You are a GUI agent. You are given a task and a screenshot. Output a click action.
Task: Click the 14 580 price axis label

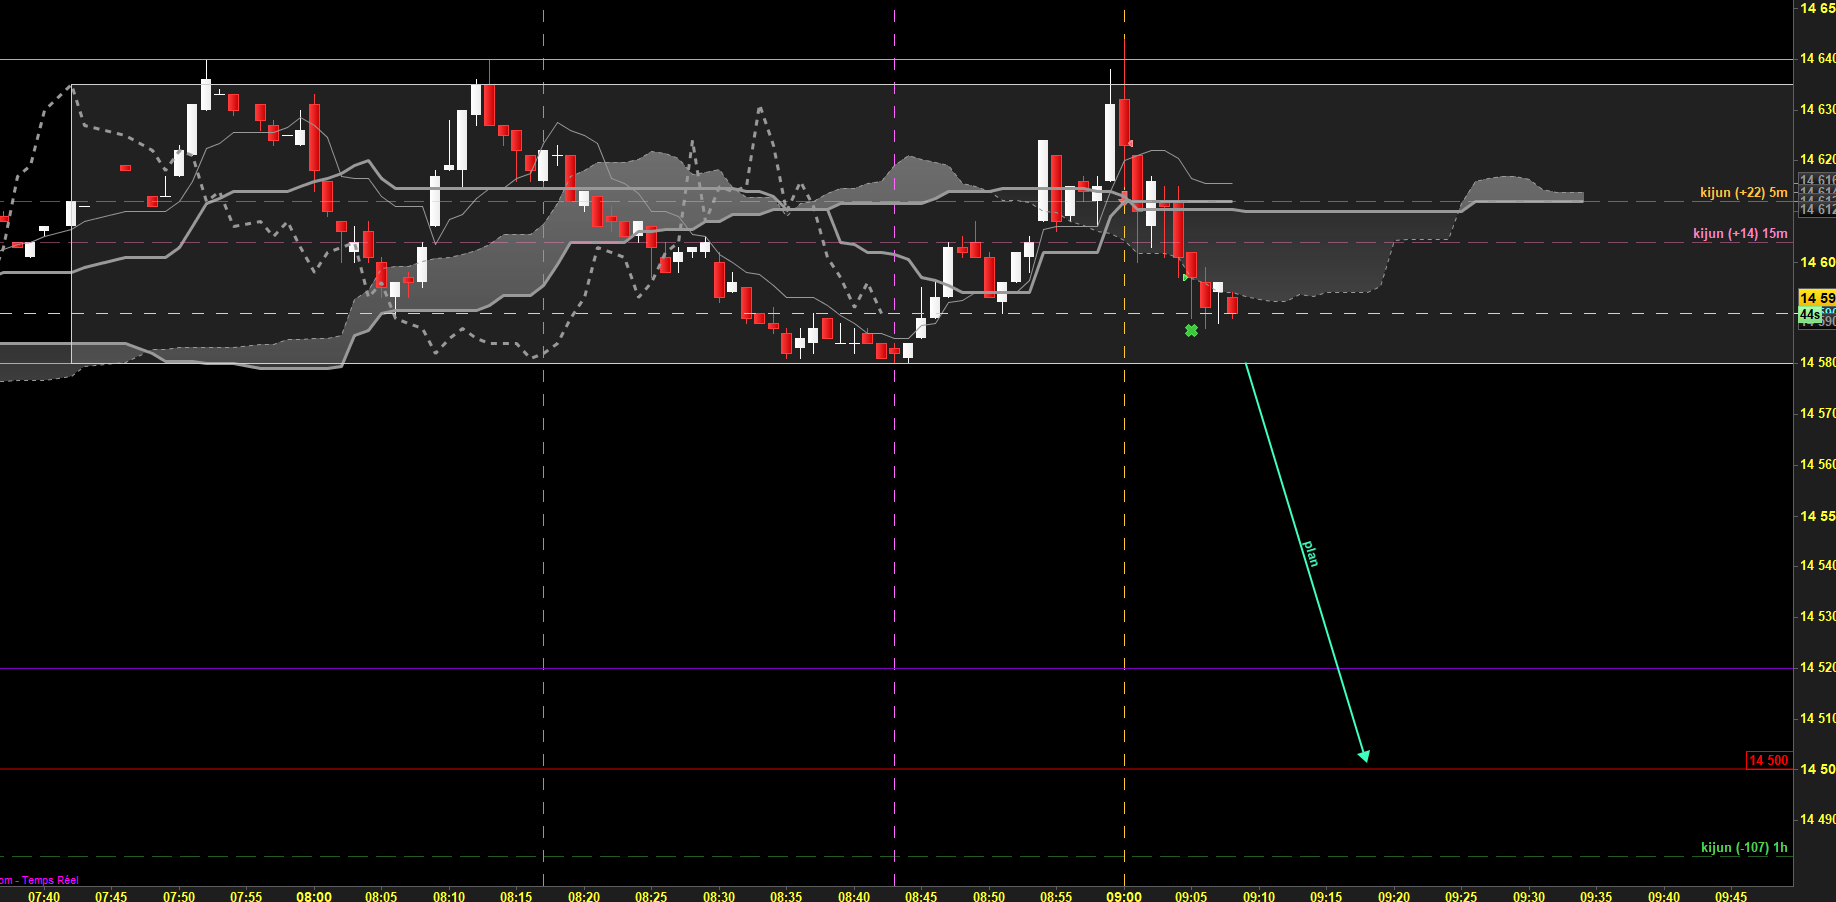point(1818,362)
